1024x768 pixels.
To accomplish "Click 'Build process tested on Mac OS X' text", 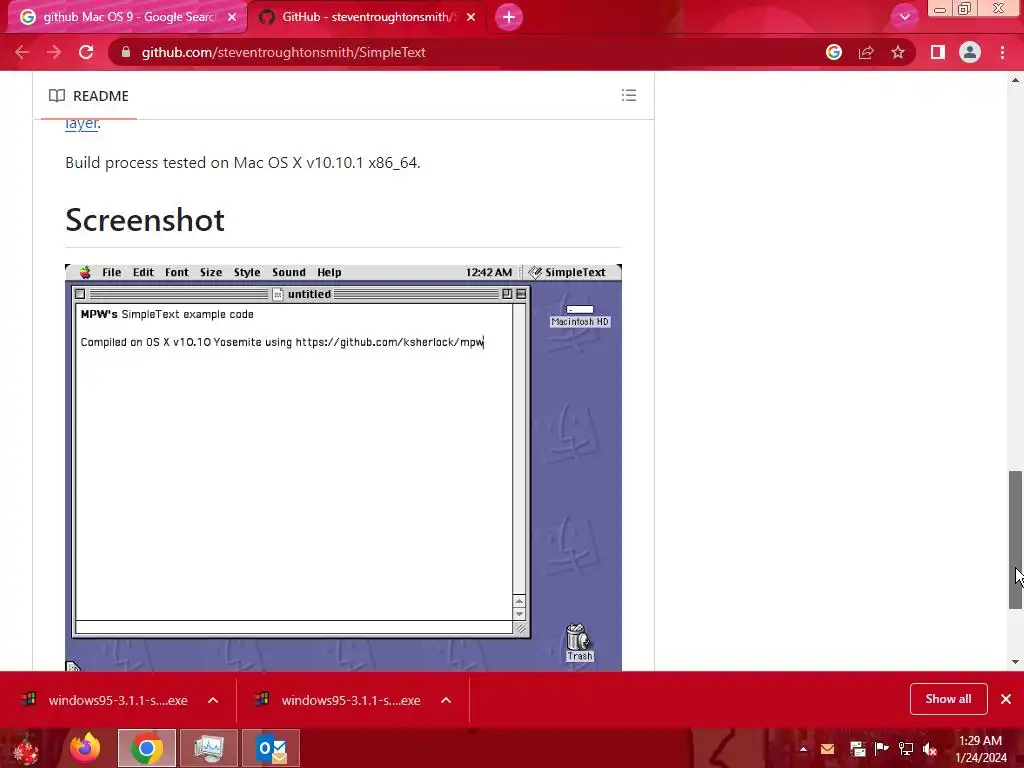I will click(243, 163).
